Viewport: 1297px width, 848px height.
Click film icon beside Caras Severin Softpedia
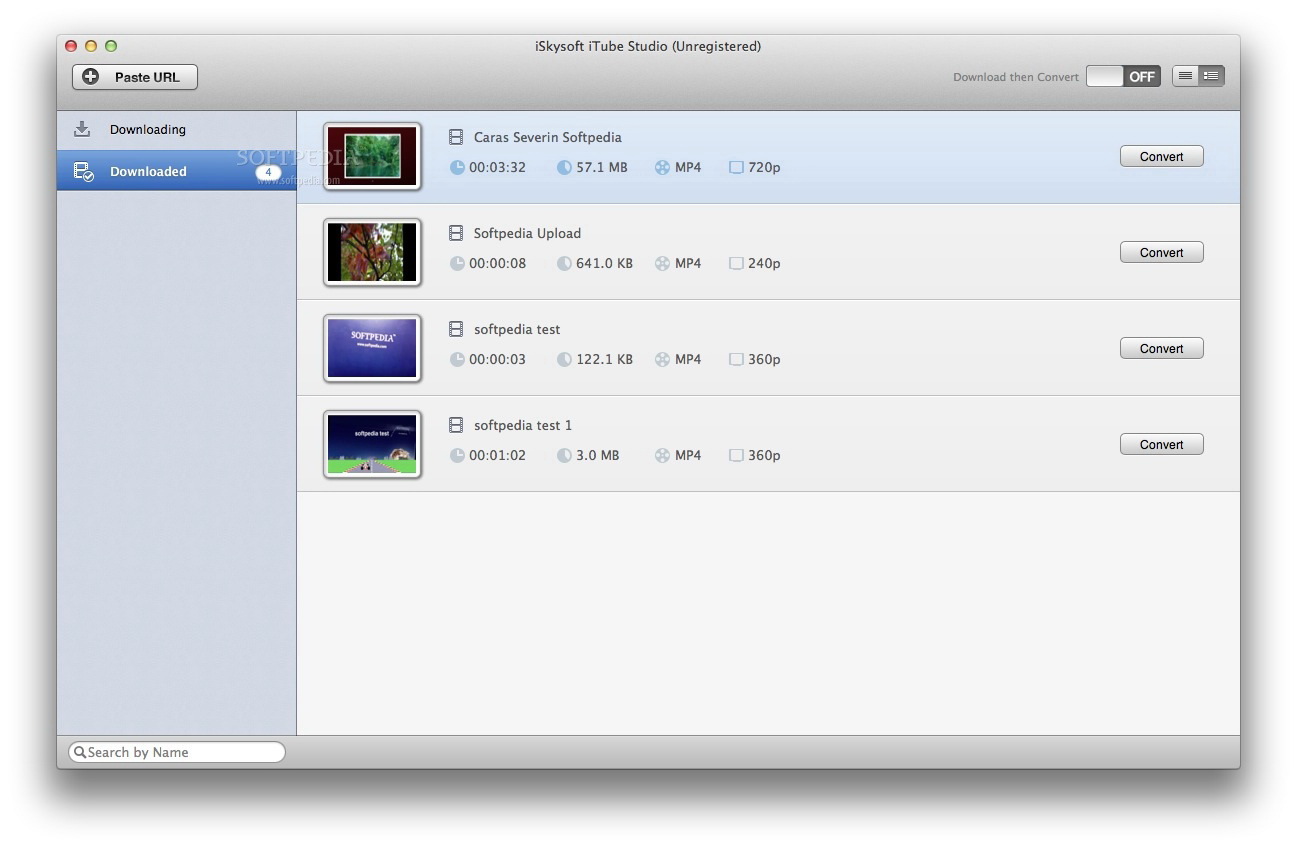456,137
